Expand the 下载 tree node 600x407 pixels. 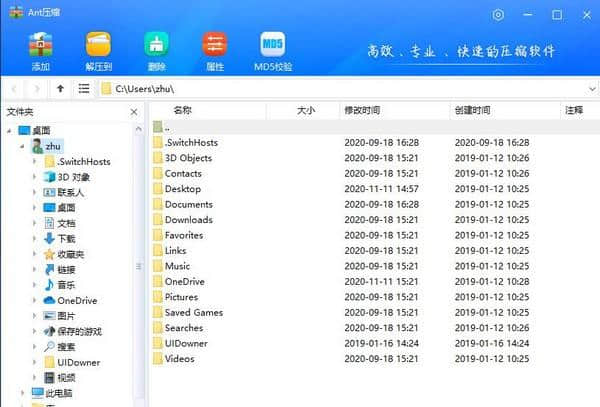34,239
